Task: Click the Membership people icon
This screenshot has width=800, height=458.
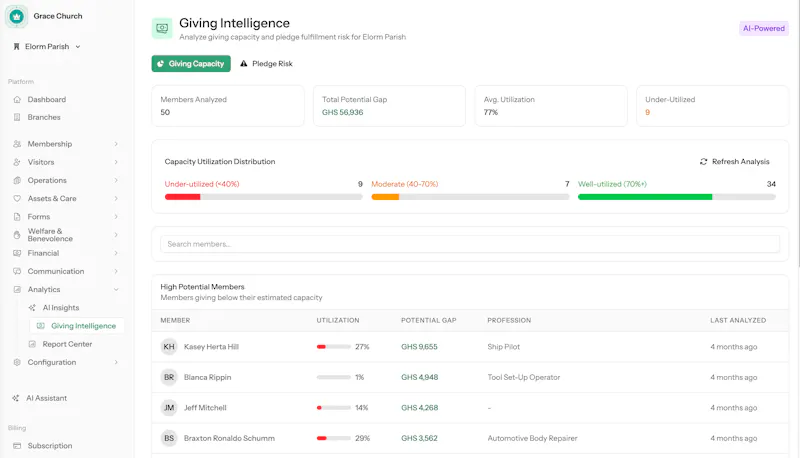Action: click(x=17, y=144)
